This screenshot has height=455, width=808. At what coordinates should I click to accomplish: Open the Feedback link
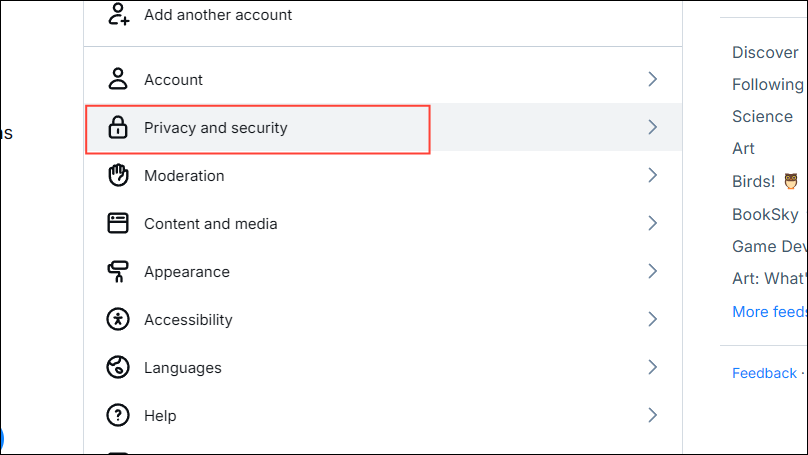[764, 373]
